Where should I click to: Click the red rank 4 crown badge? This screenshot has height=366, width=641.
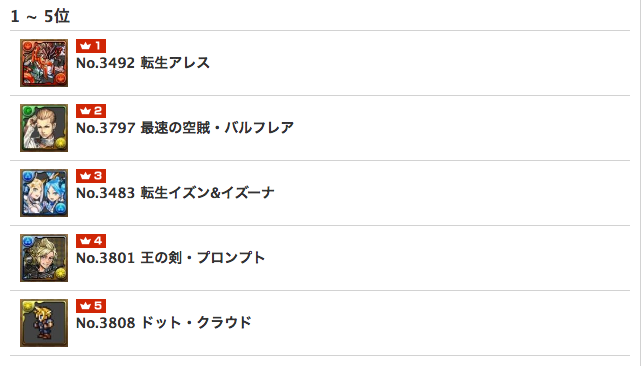click(x=91, y=241)
